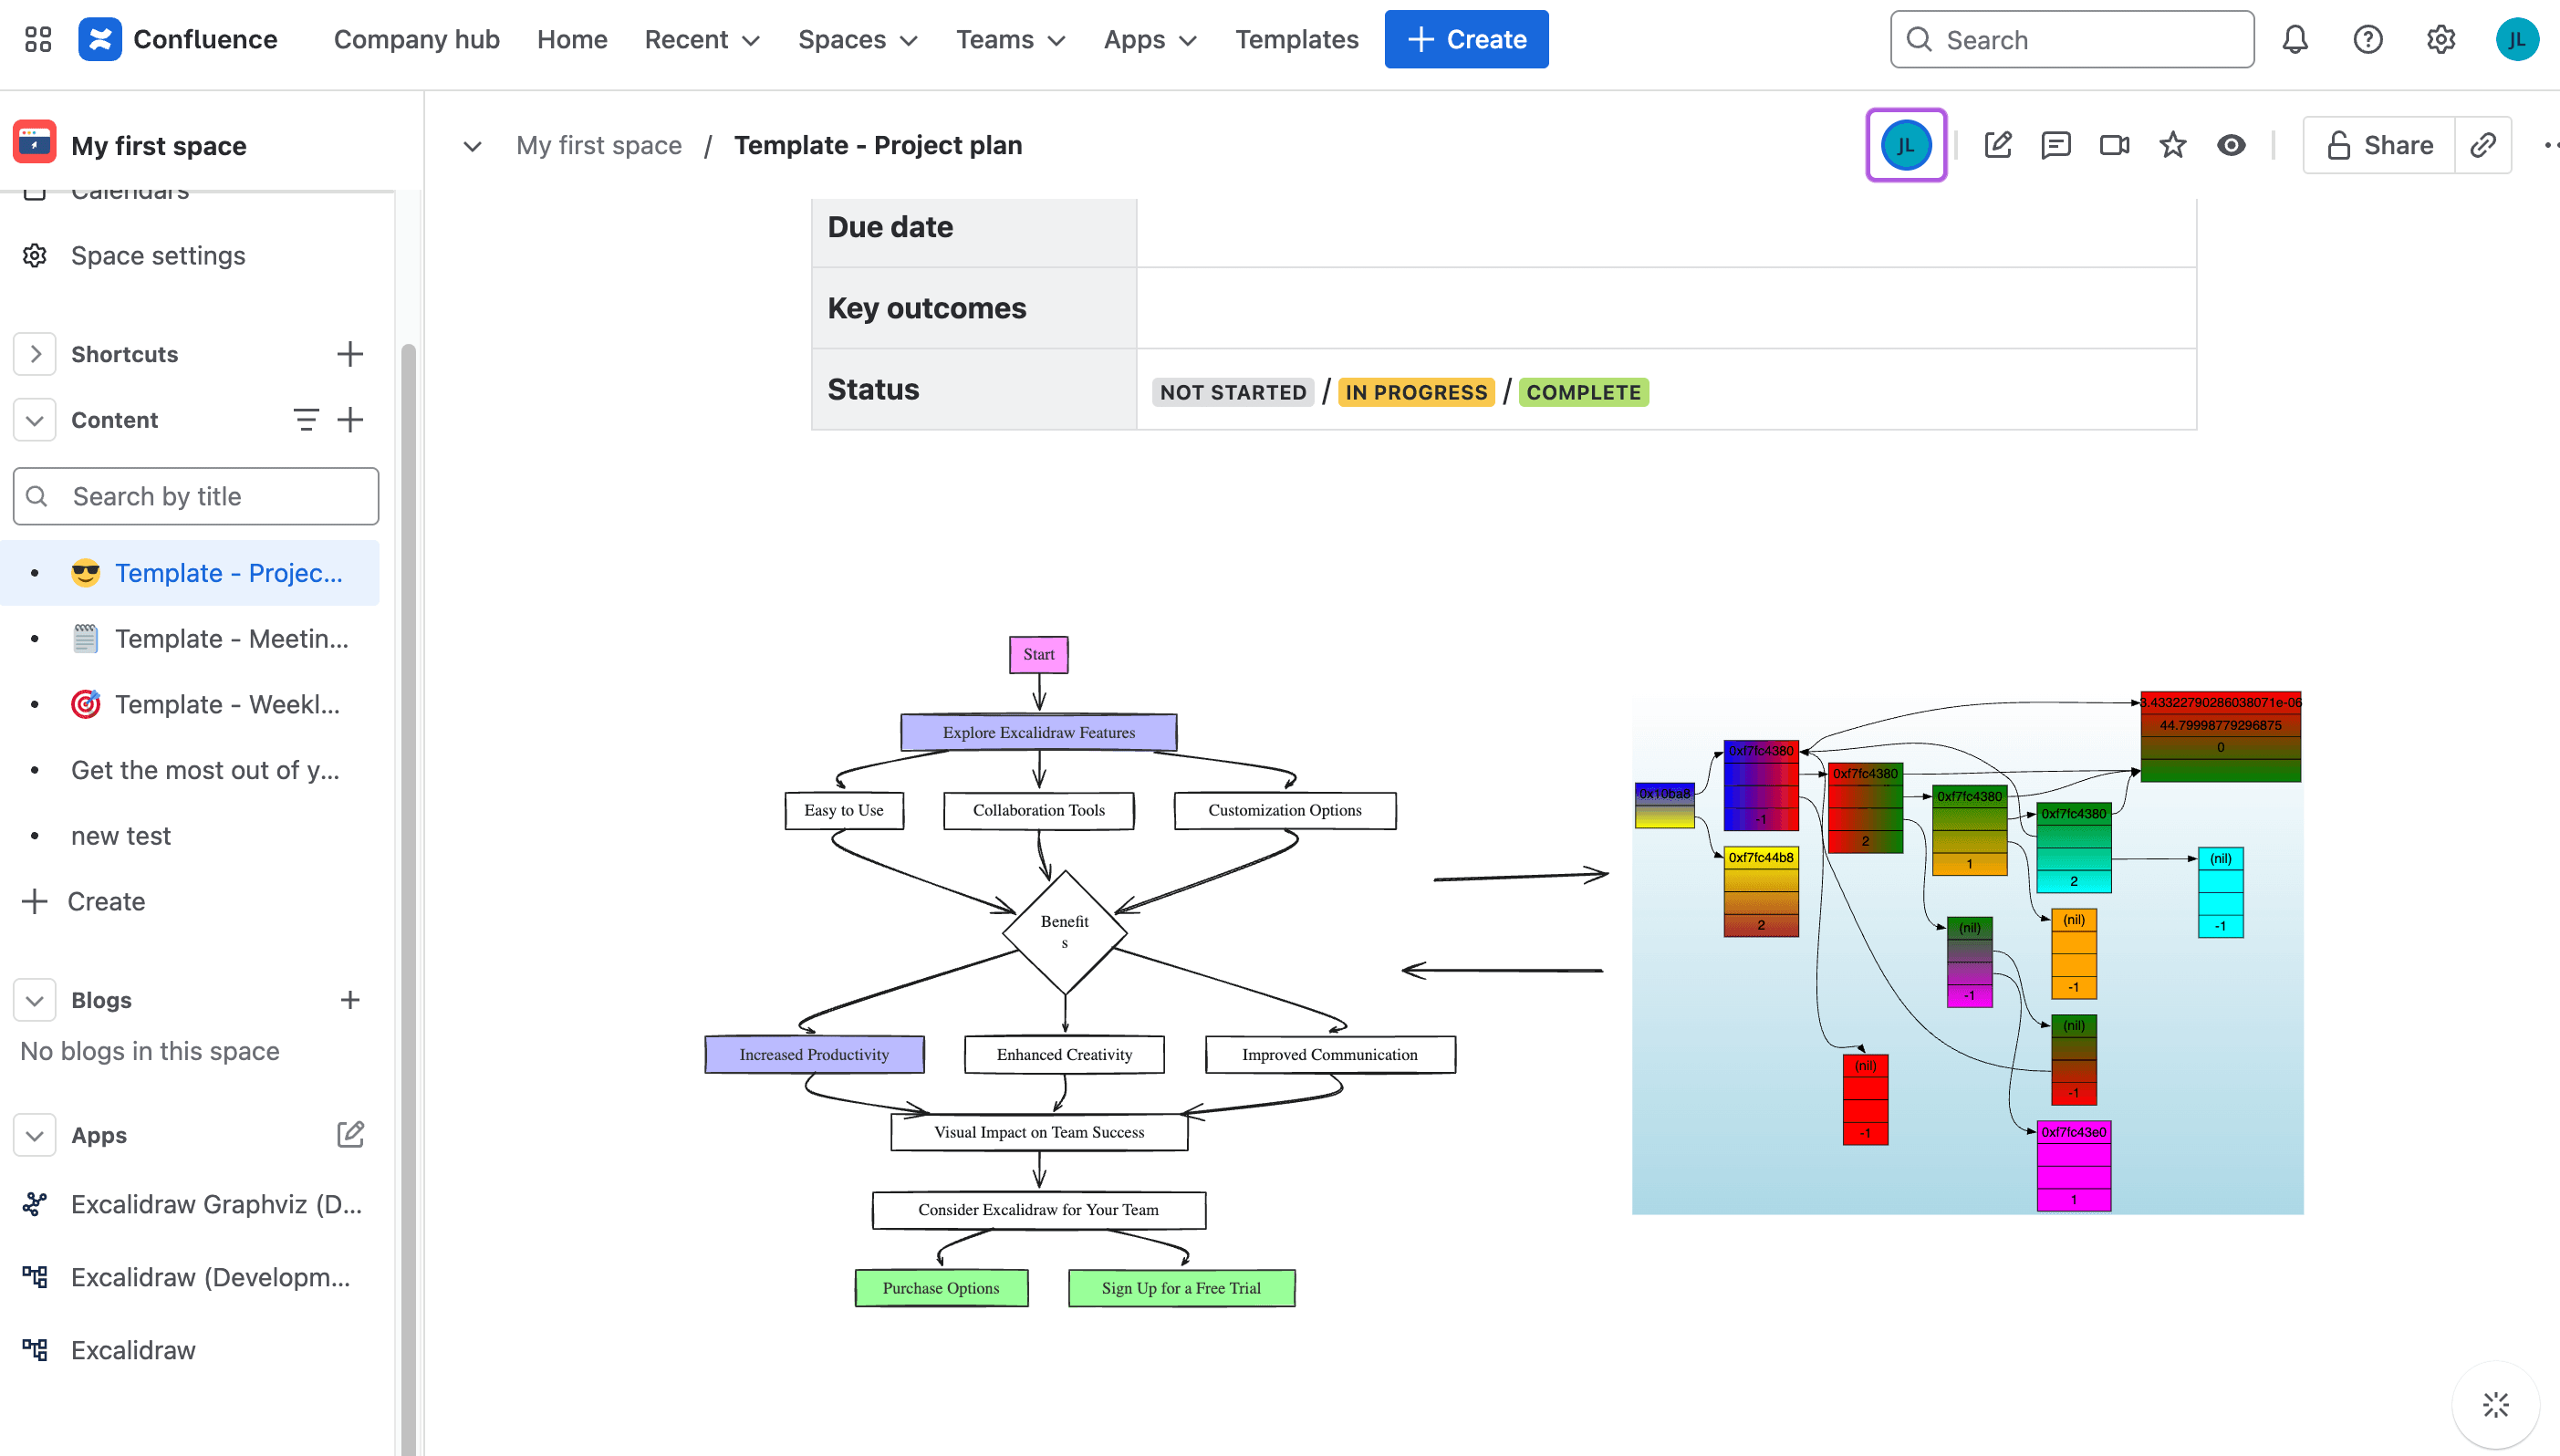Select Template - Project plan page
This screenshot has height=1456, width=2560.
[x=190, y=573]
